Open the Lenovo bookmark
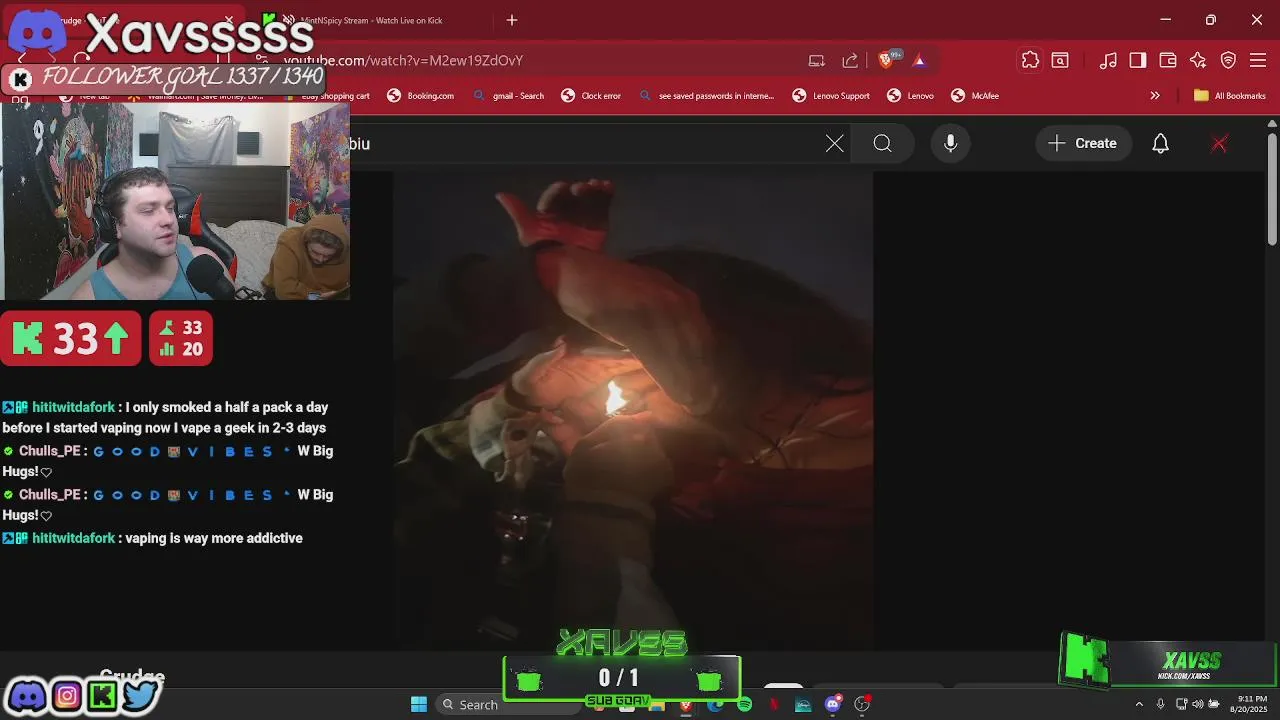This screenshot has width=1280, height=720. pyautogui.click(x=910, y=95)
